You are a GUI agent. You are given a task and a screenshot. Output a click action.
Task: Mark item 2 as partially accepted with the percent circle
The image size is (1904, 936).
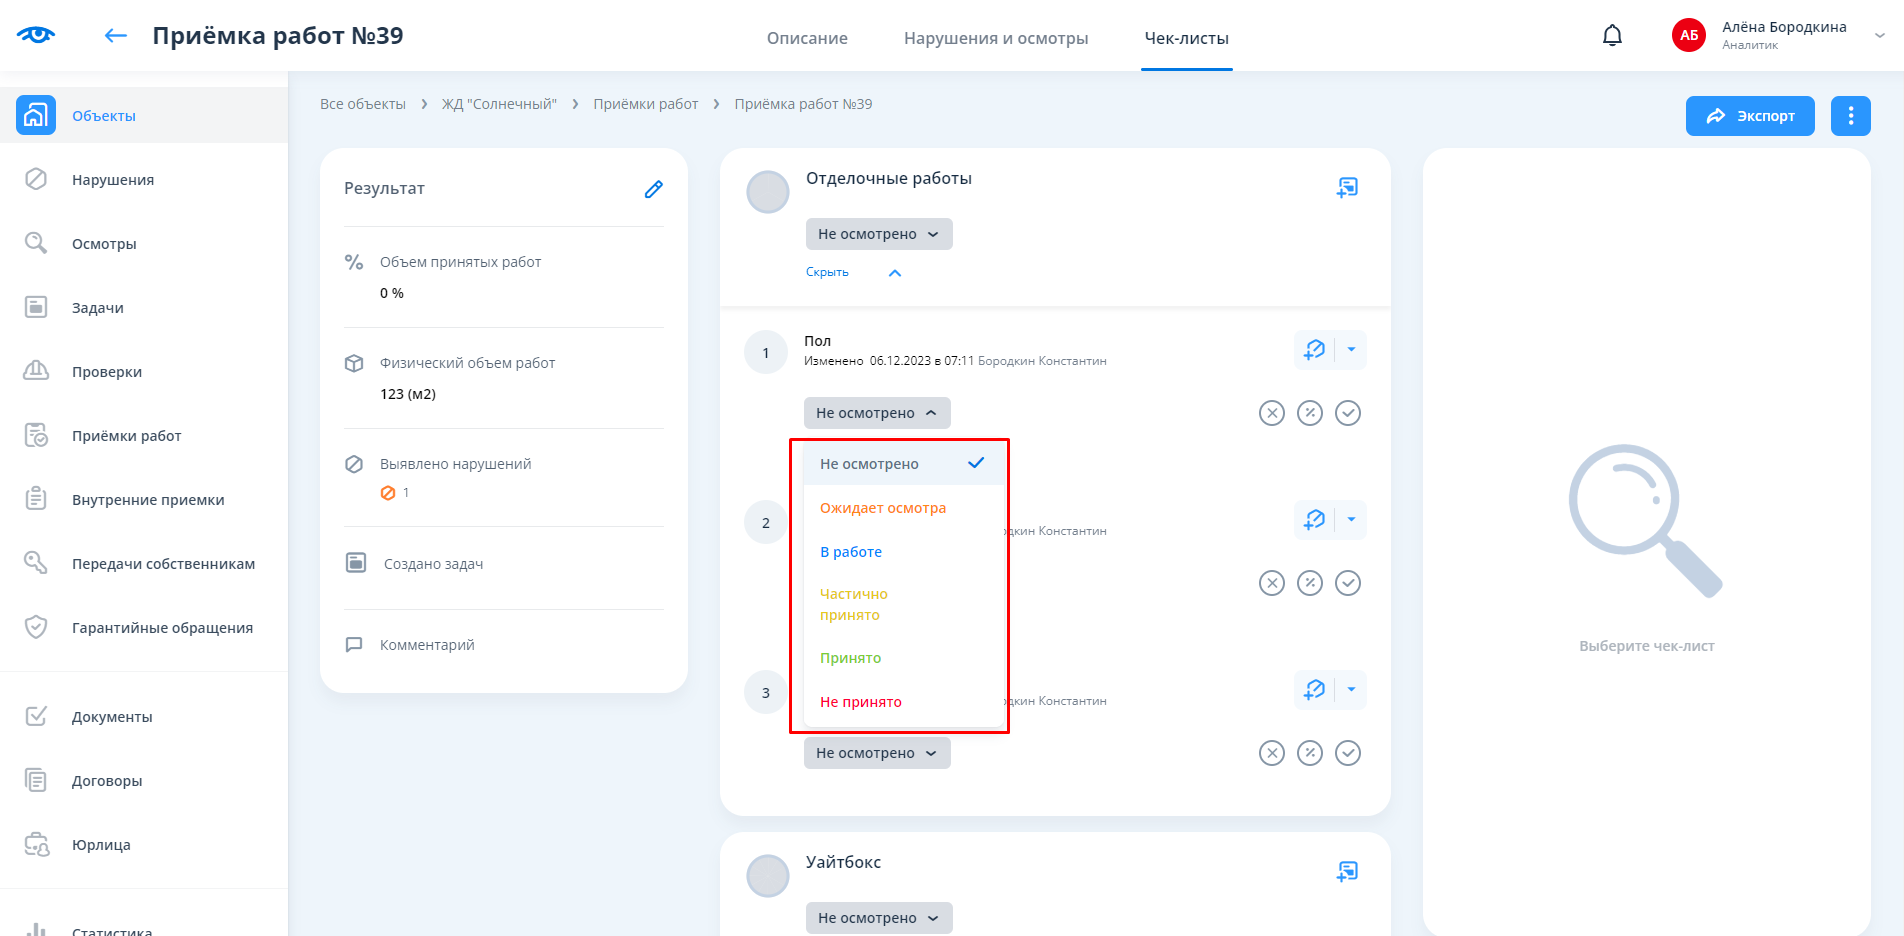[x=1309, y=583]
